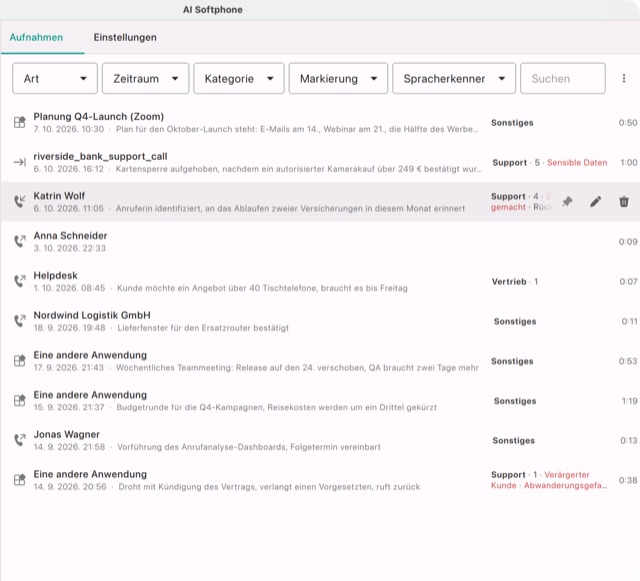Click the outgoing call icon beside Helpdesk
The image size is (640, 581).
point(20,281)
